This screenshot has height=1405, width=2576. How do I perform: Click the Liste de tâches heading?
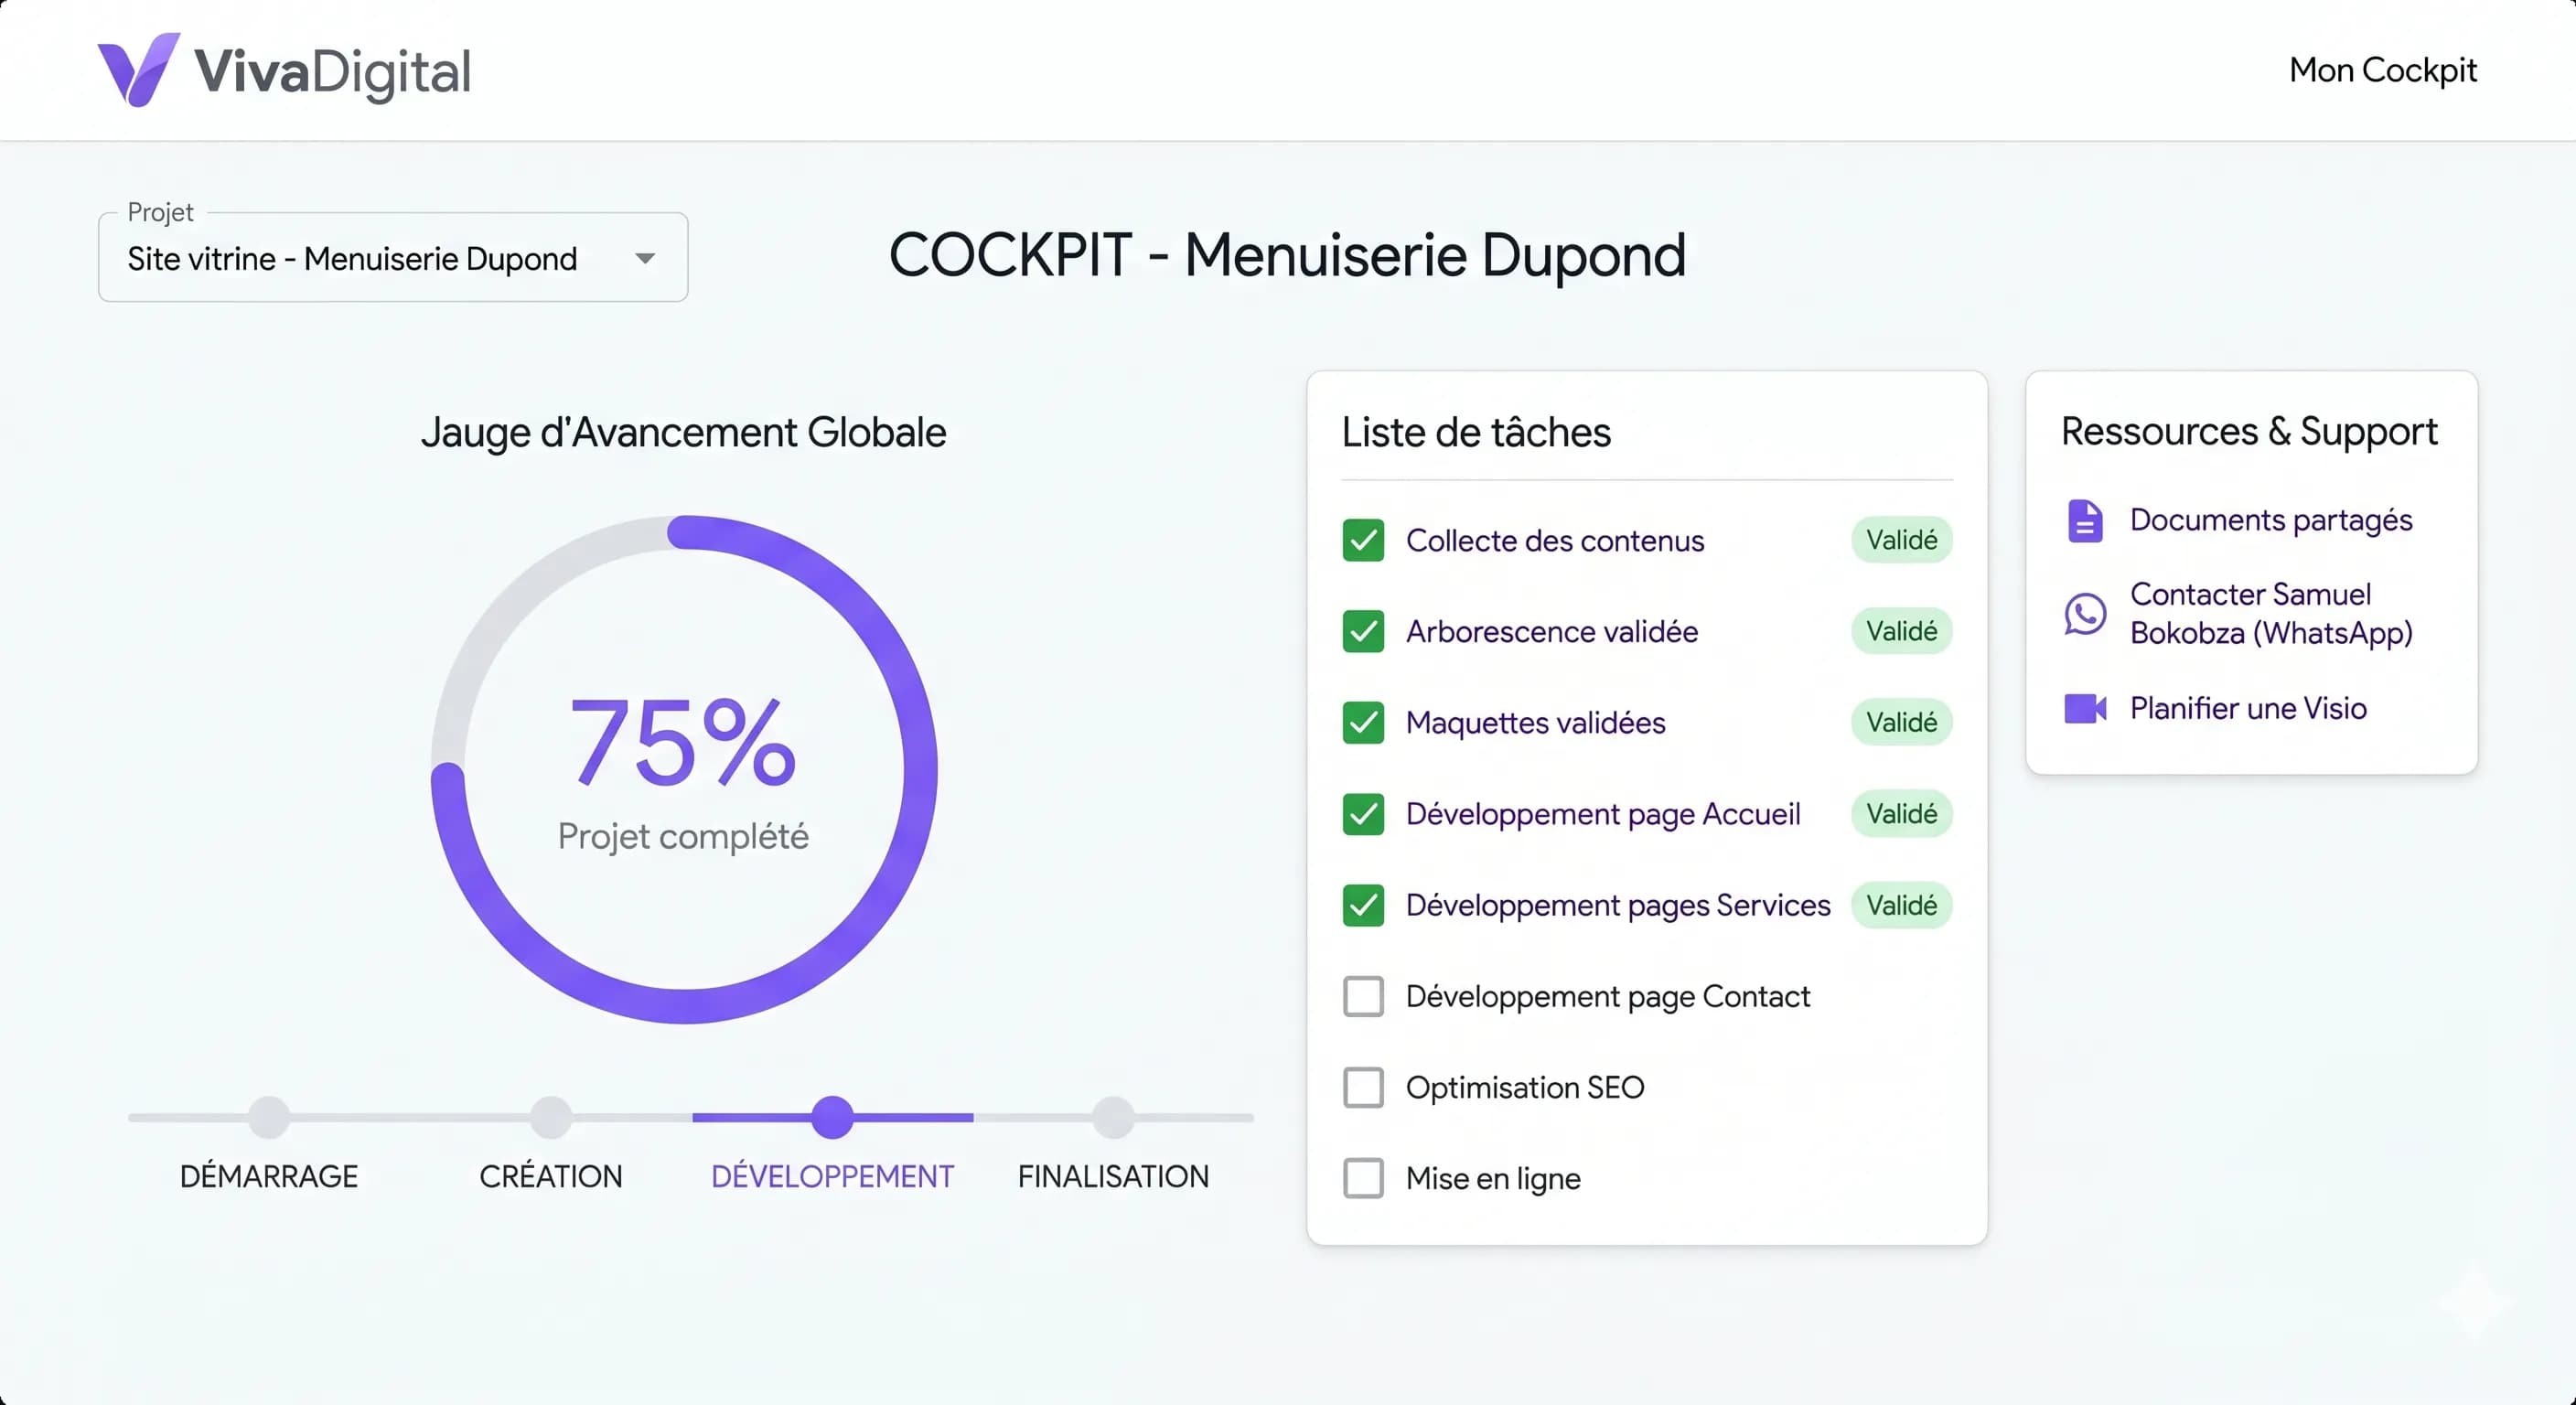click(1476, 432)
